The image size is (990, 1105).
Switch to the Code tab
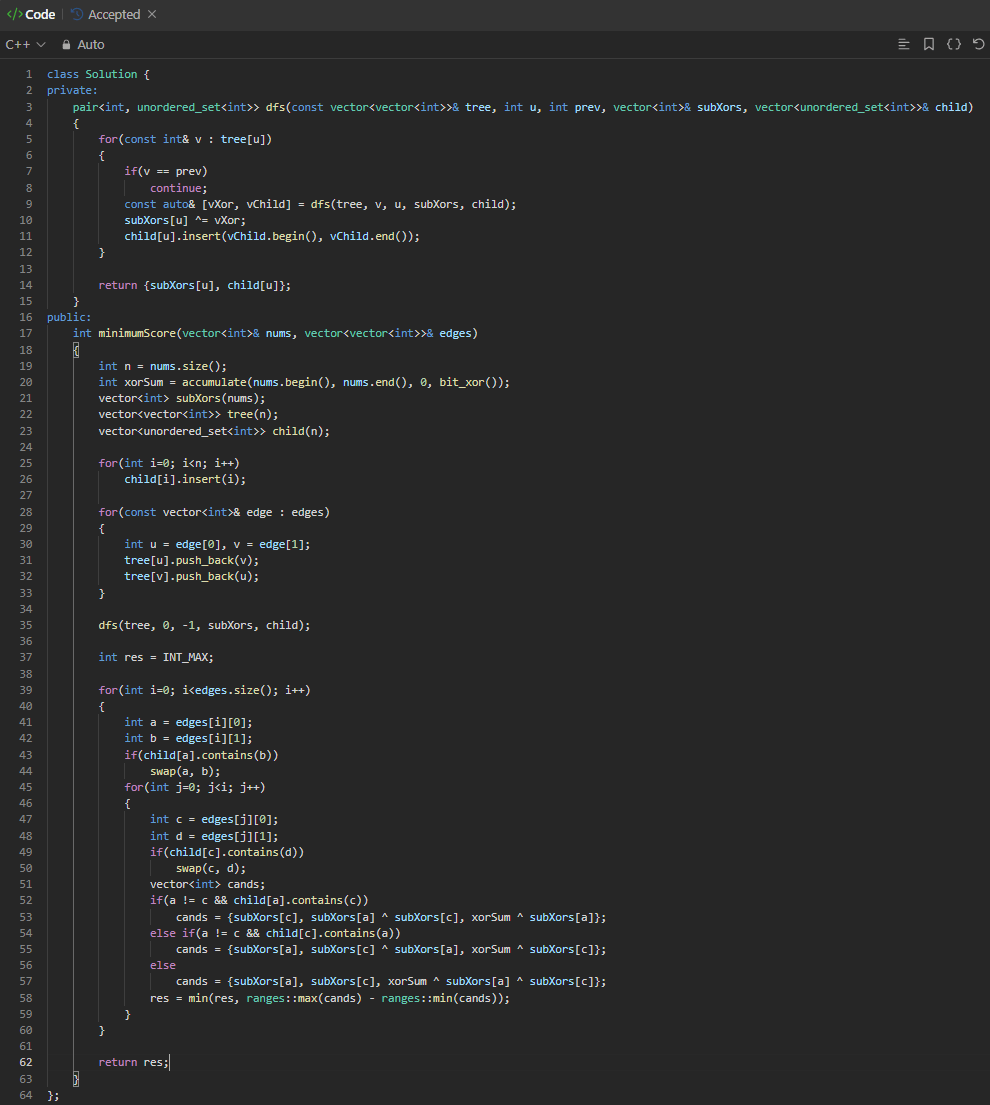click(39, 15)
